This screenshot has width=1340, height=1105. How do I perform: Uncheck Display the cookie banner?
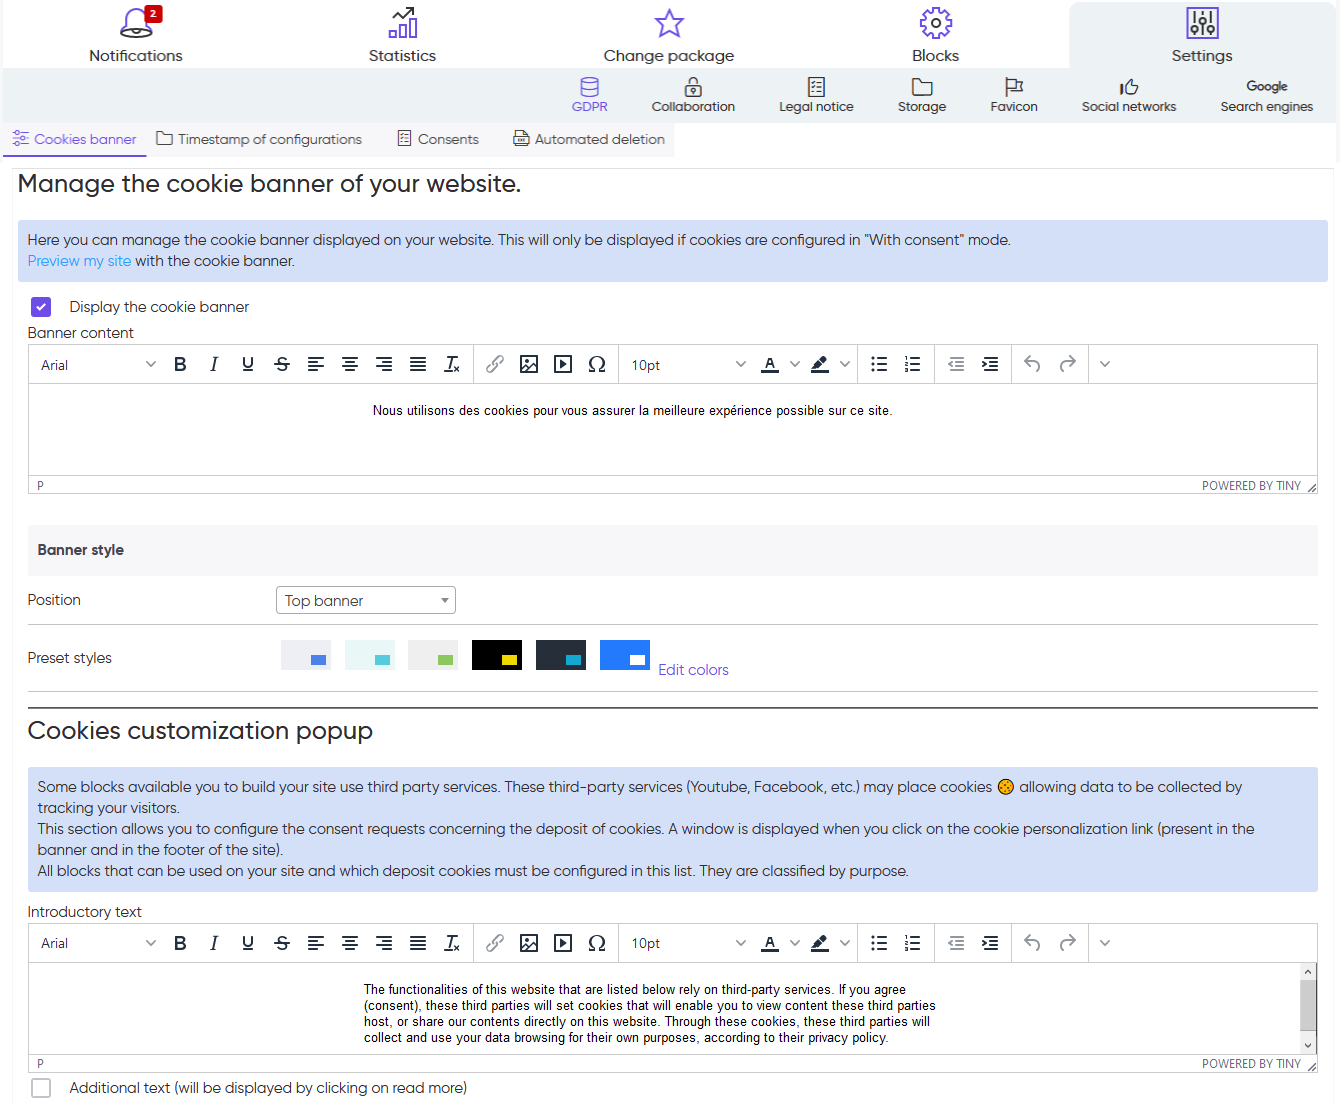tap(41, 307)
